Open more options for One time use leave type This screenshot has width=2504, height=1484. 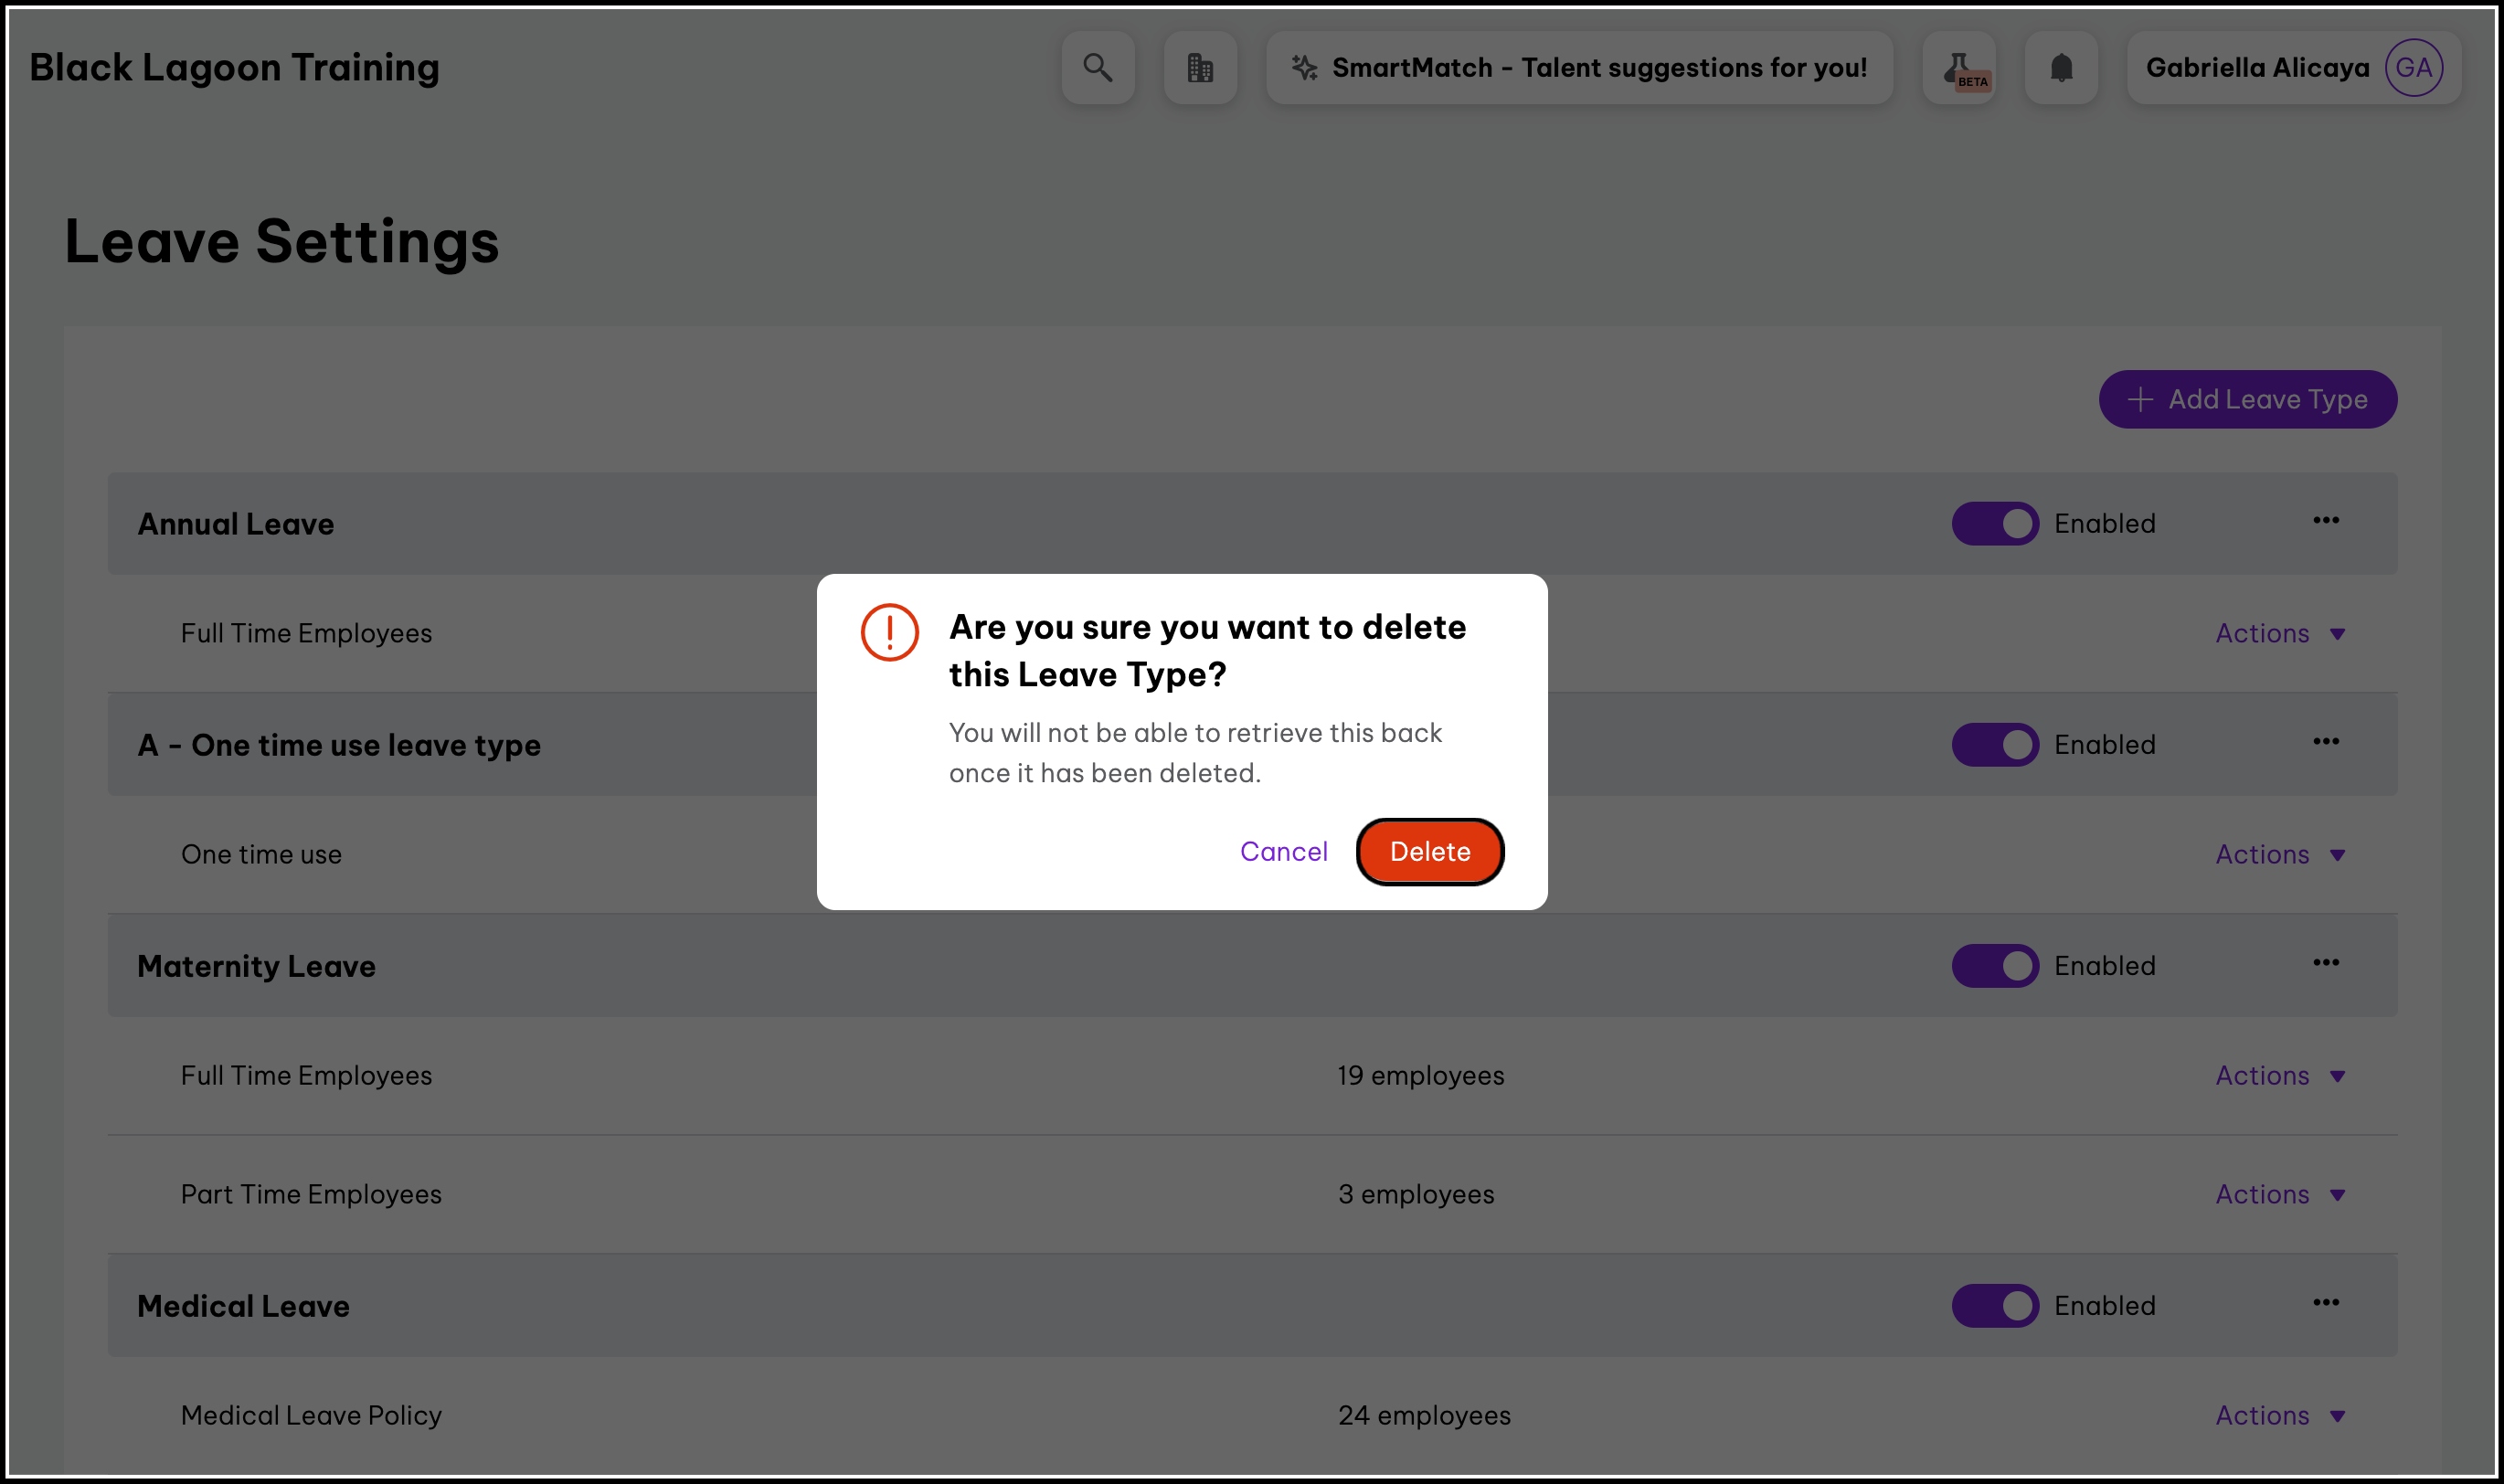coord(2325,742)
